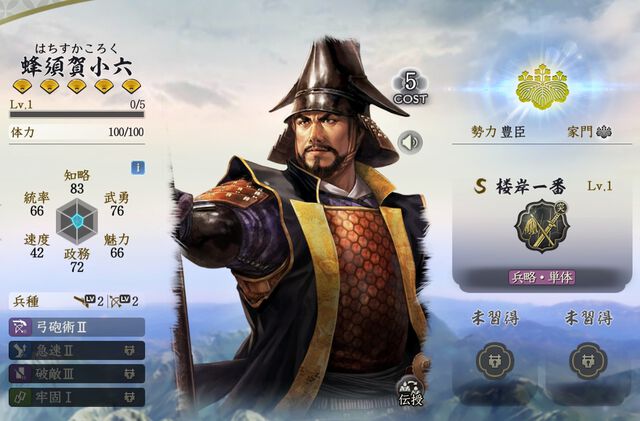
Task: Select the locked 破敵Ⅲ trait row
Action: (x=77, y=374)
